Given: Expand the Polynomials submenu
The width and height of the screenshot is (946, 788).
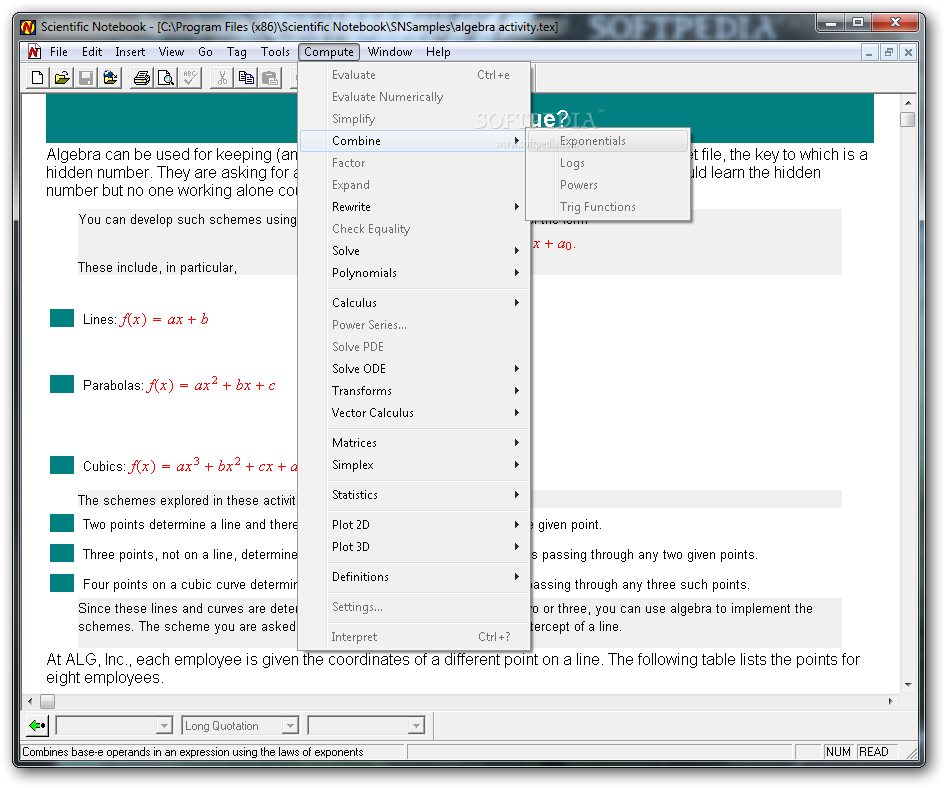Looking at the screenshot, I should pos(415,273).
